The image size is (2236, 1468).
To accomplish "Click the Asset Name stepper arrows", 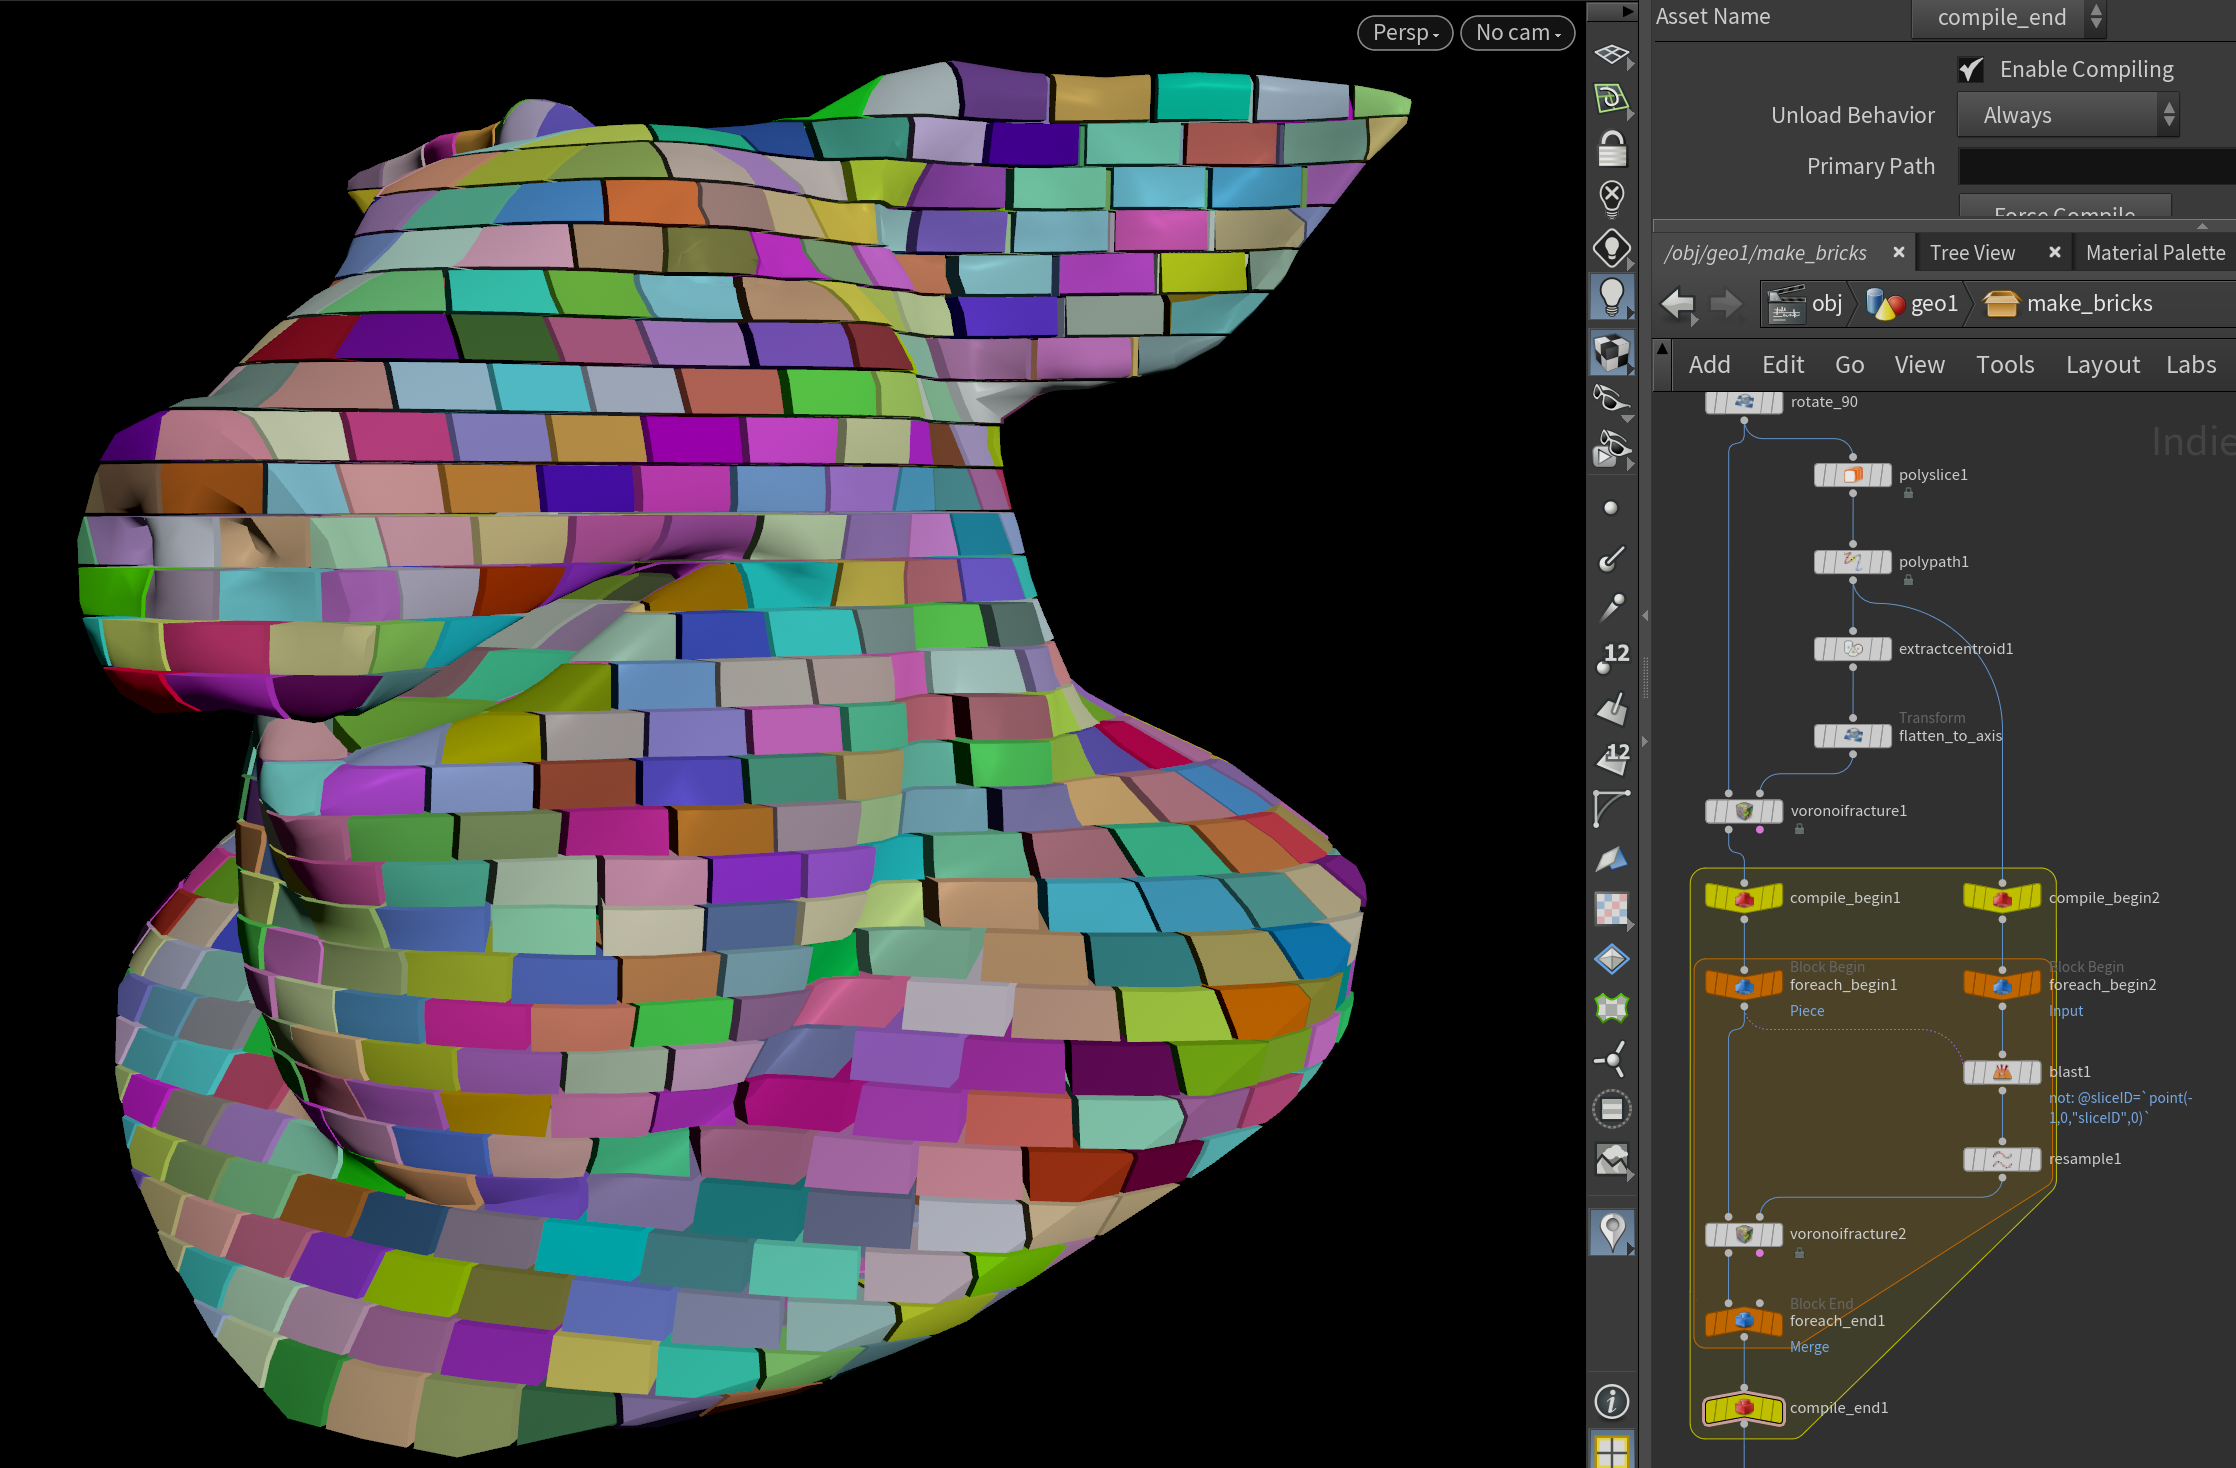I will coord(2096,17).
